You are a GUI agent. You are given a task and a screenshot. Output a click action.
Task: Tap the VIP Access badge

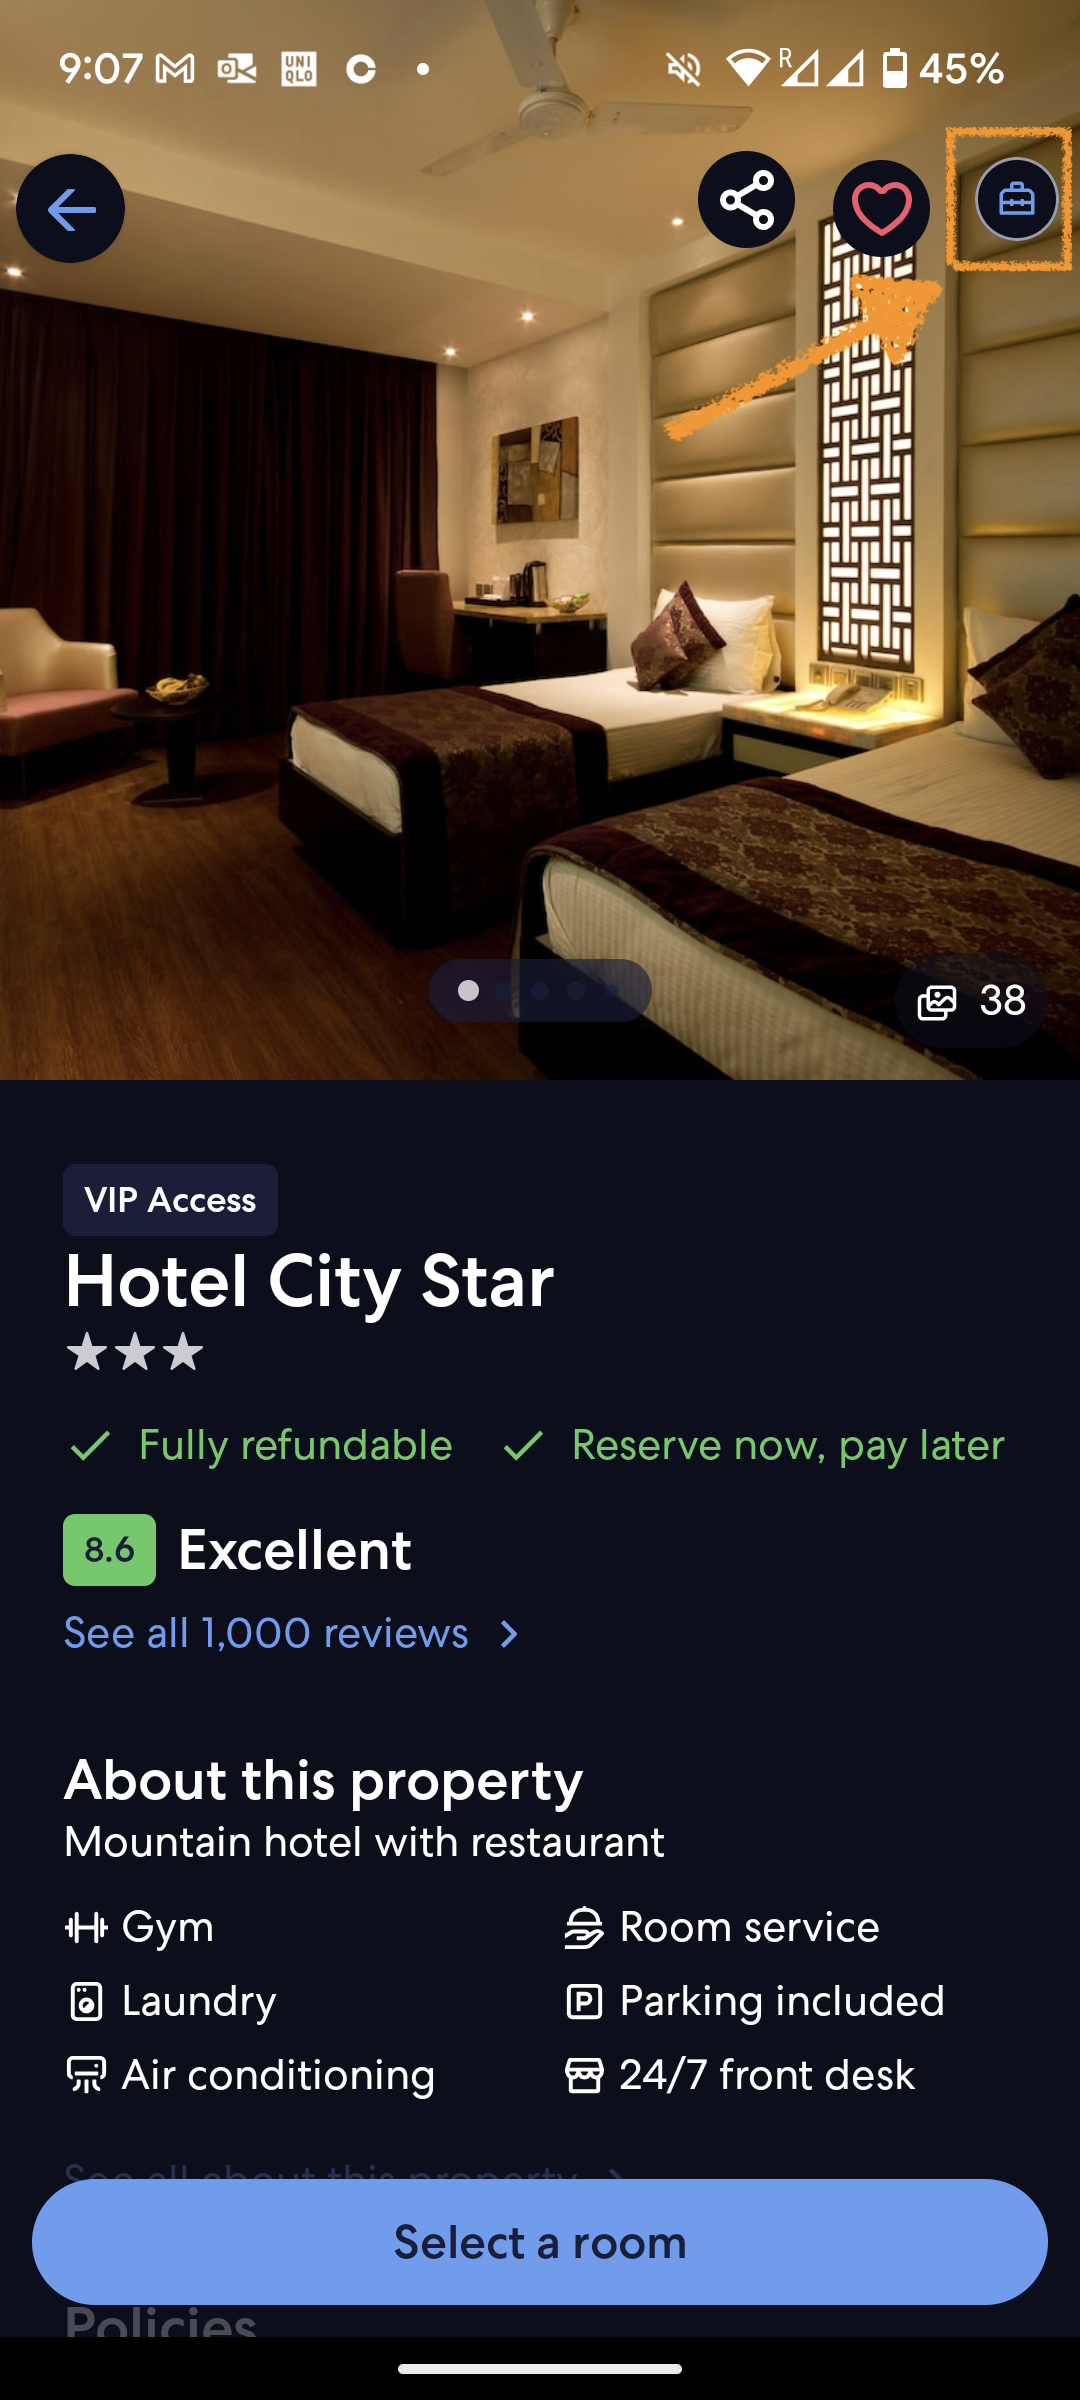click(170, 1200)
